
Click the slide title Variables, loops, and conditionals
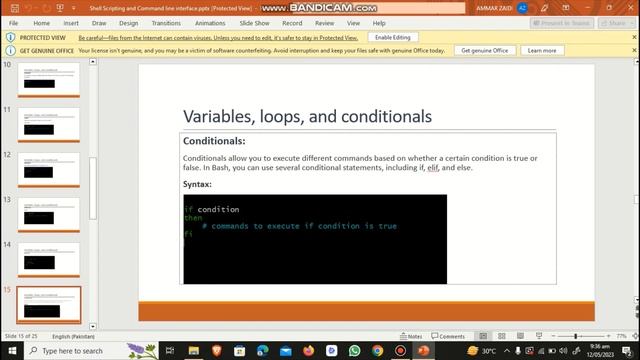(307, 116)
